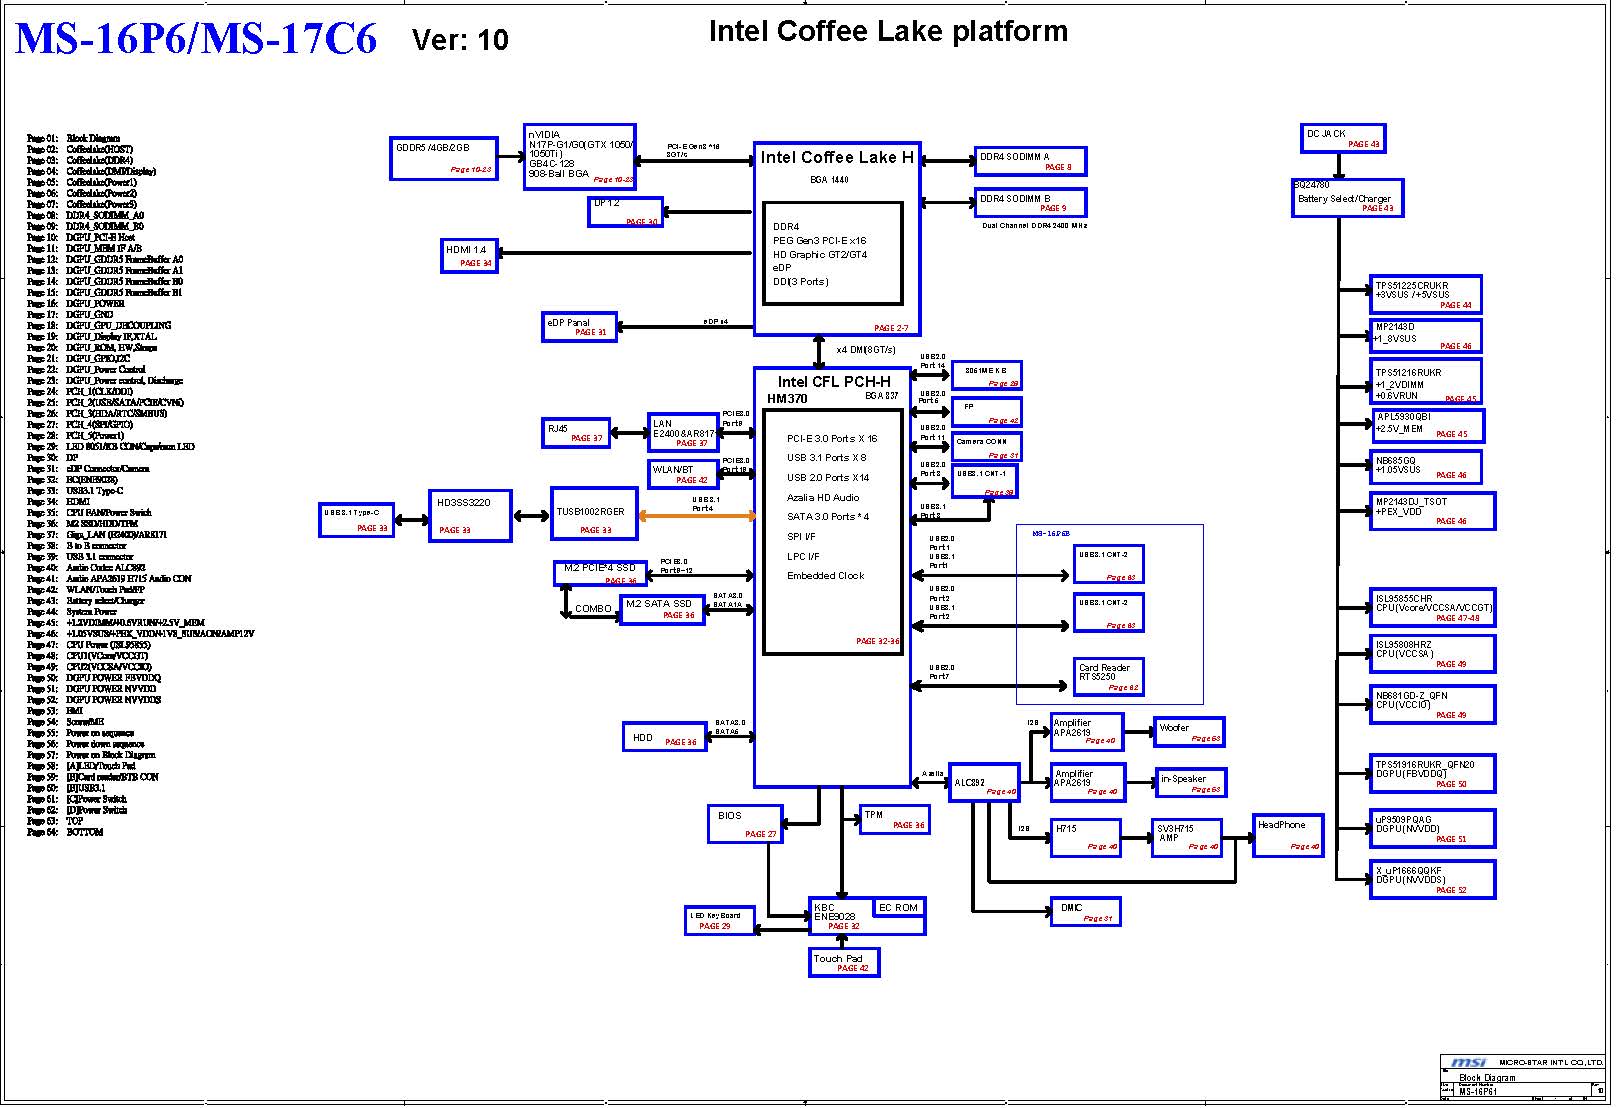Select the uP9509PQAG DGPU(NVVDD) block
The width and height of the screenshot is (1620, 1108).
point(1432,828)
